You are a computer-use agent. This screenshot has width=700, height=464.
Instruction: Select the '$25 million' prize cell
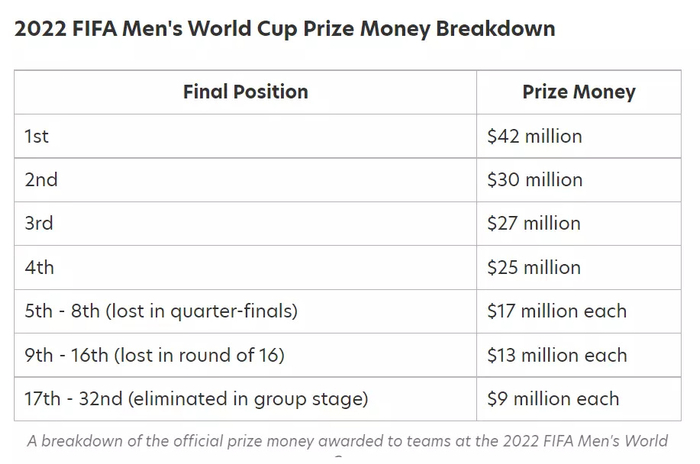tap(534, 268)
